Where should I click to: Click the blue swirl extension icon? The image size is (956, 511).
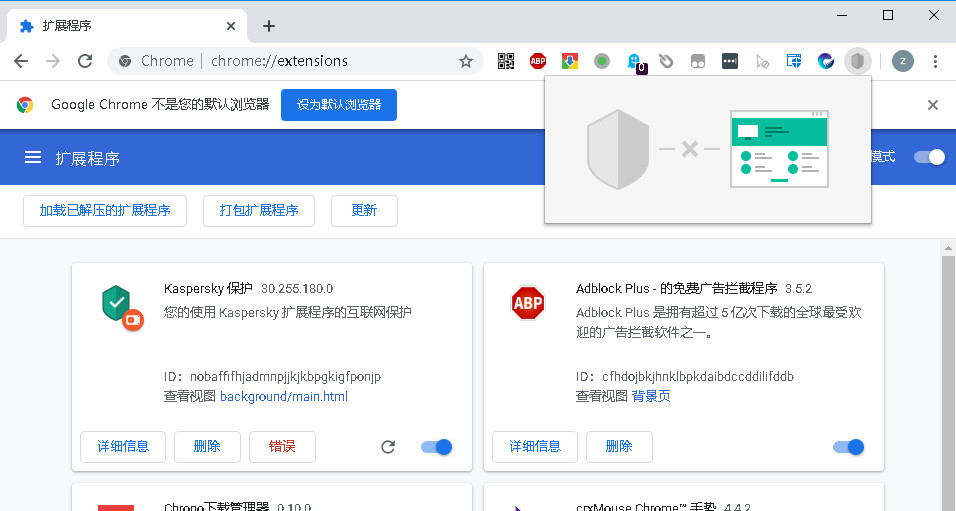(826, 61)
